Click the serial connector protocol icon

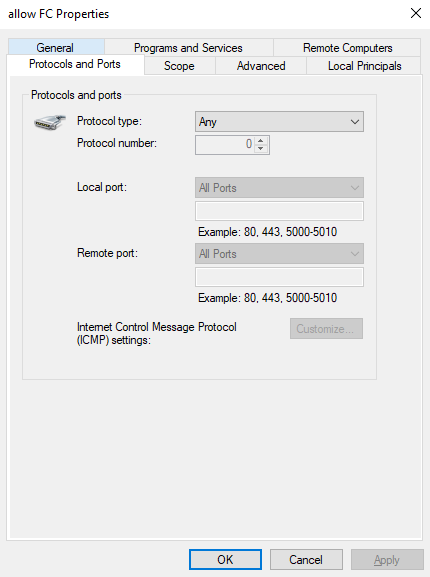pos(50,122)
